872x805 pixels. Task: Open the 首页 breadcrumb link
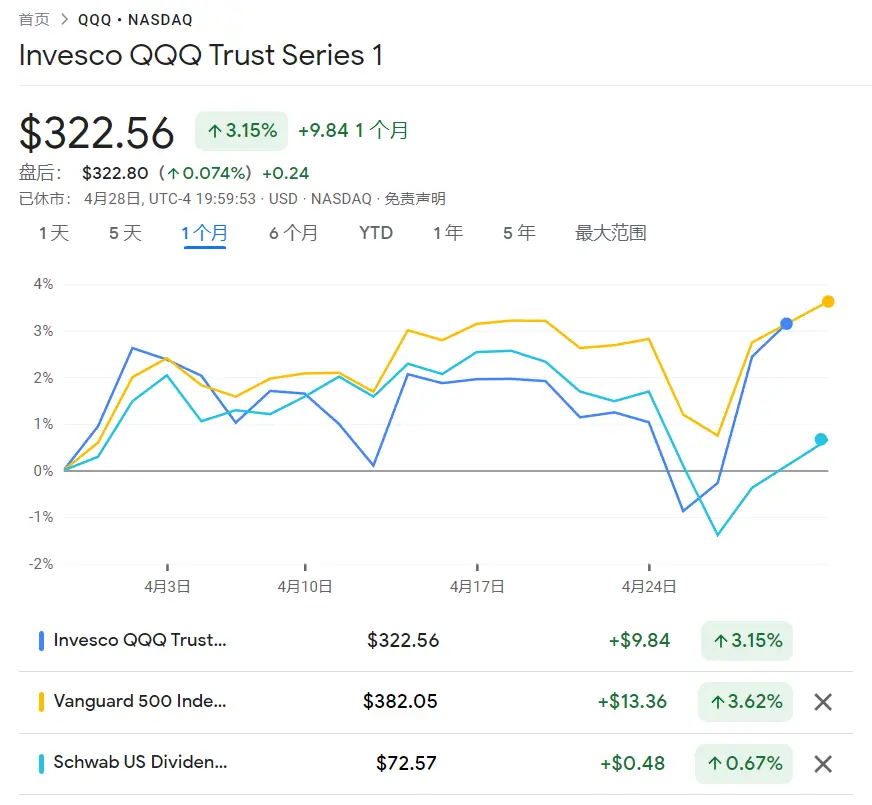[x=34, y=19]
